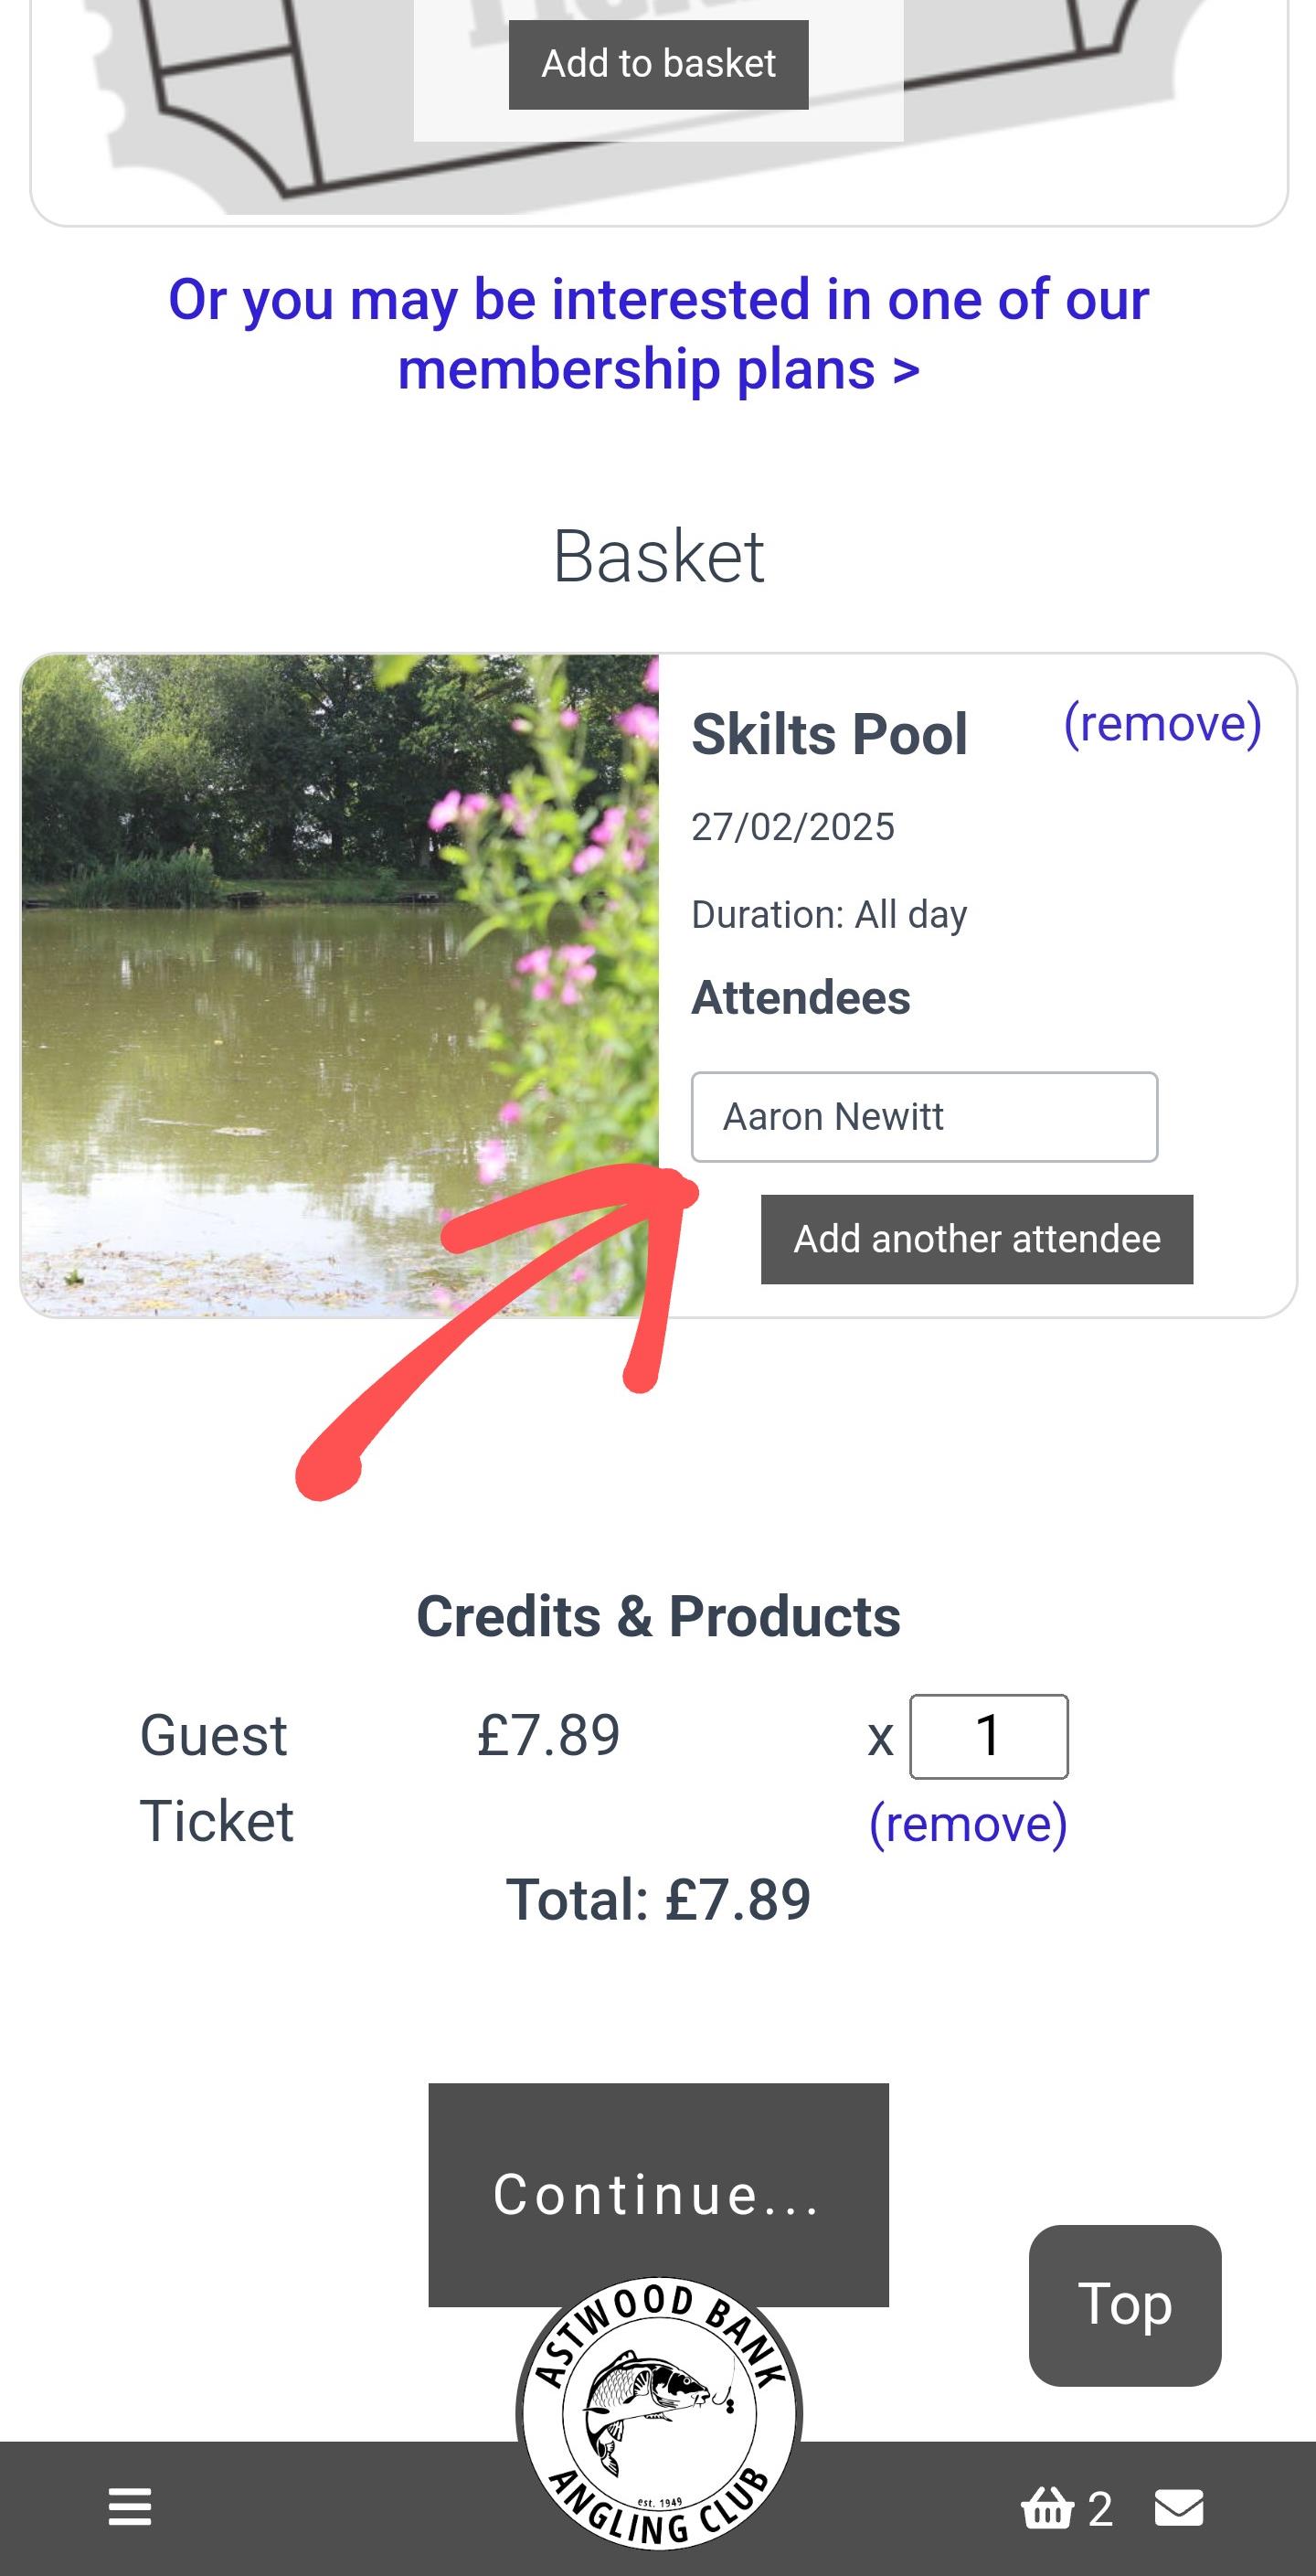Click the Guest Ticket label
1316x2576 pixels.
coord(216,1777)
